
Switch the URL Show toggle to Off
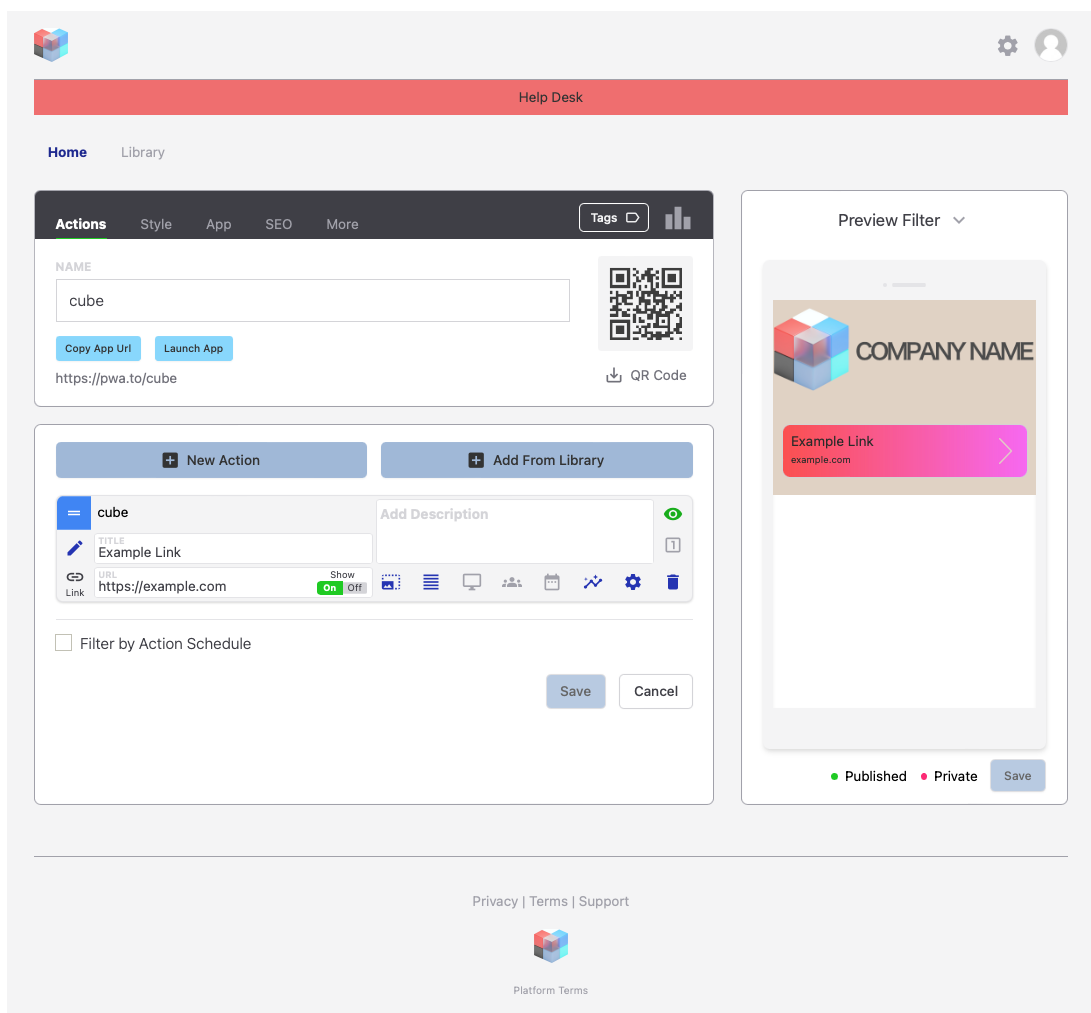(355, 588)
